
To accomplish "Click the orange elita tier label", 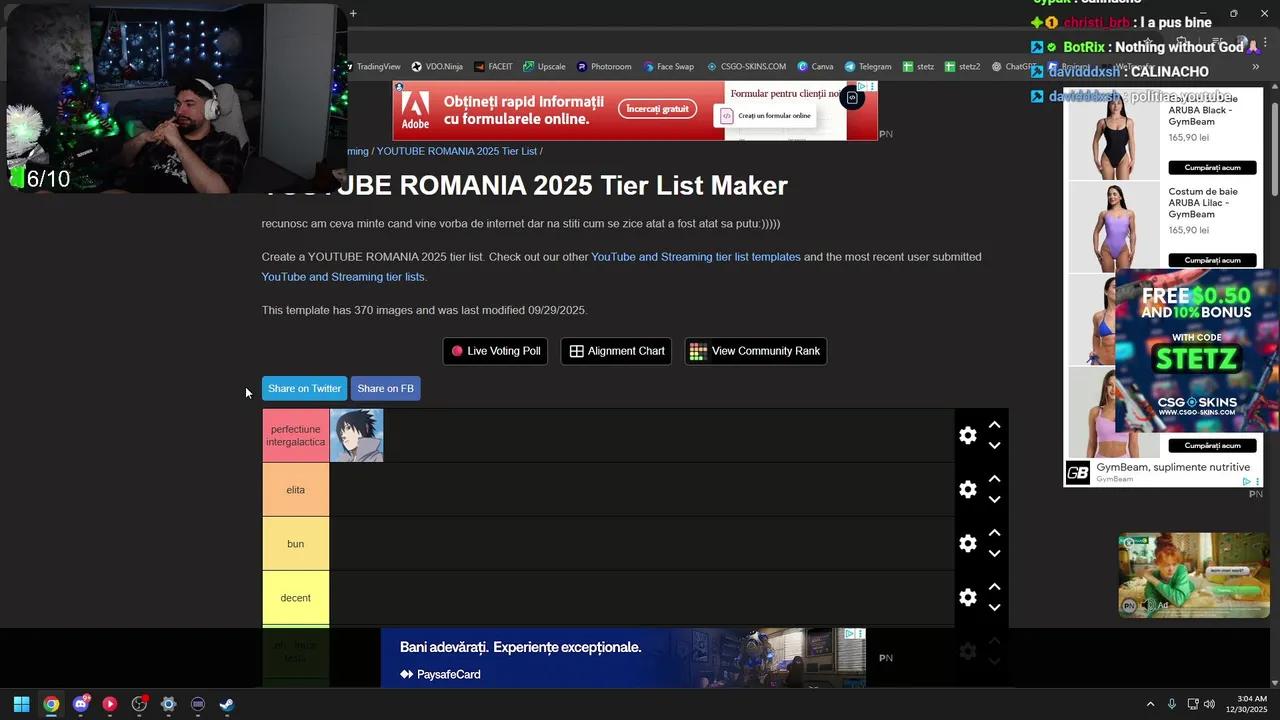I will point(295,489).
